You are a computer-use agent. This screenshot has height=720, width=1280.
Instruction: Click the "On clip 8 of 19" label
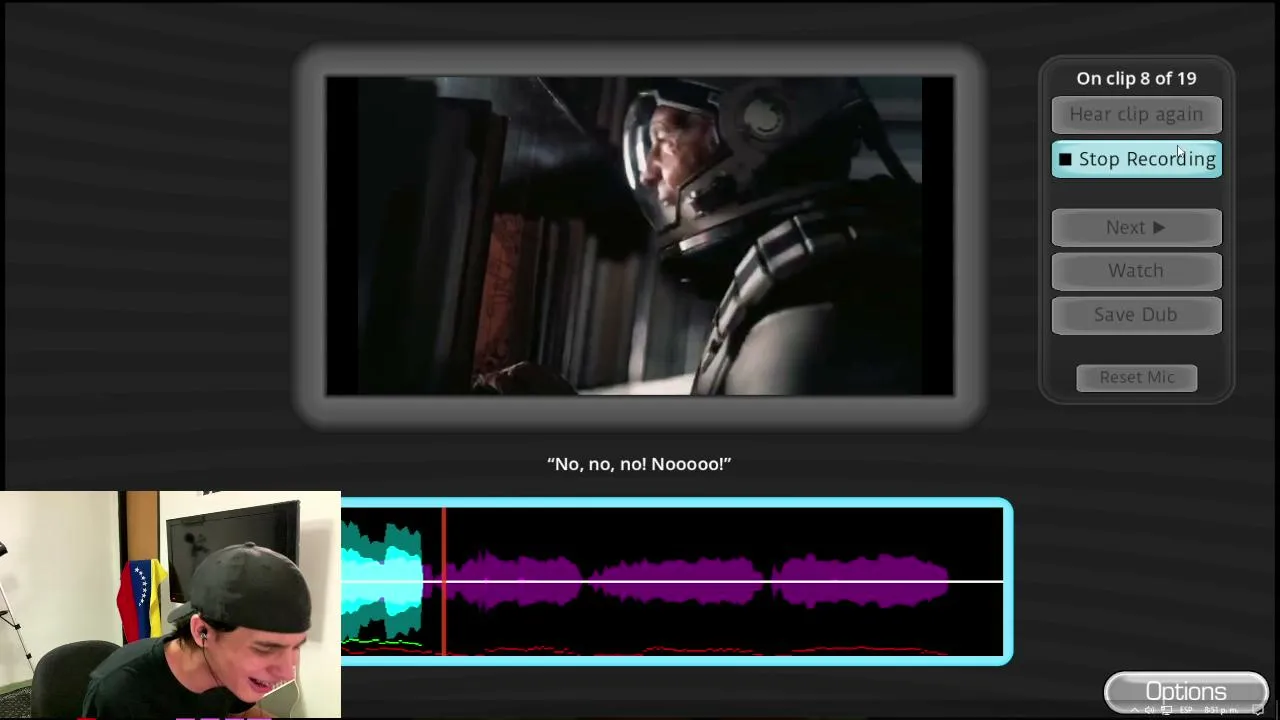pyautogui.click(x=1136, y=78)
